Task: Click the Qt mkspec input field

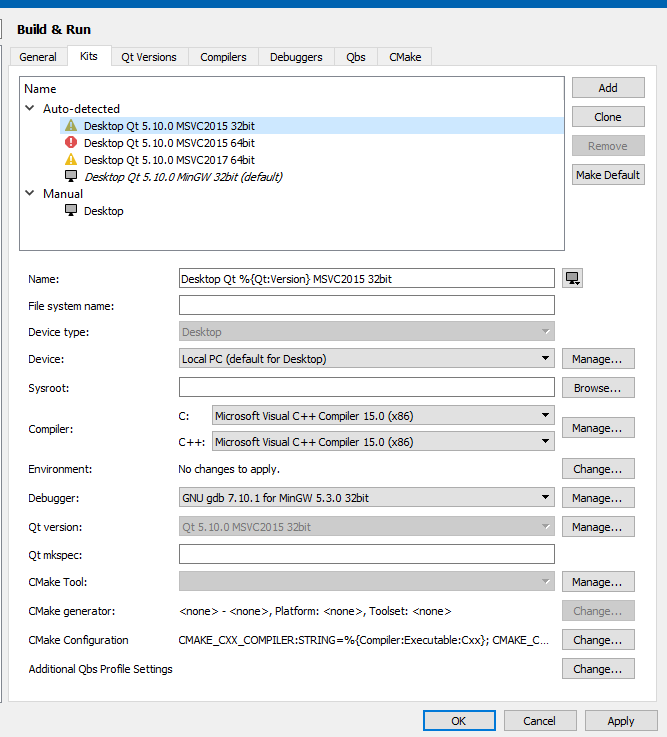Action: [367, 554]
